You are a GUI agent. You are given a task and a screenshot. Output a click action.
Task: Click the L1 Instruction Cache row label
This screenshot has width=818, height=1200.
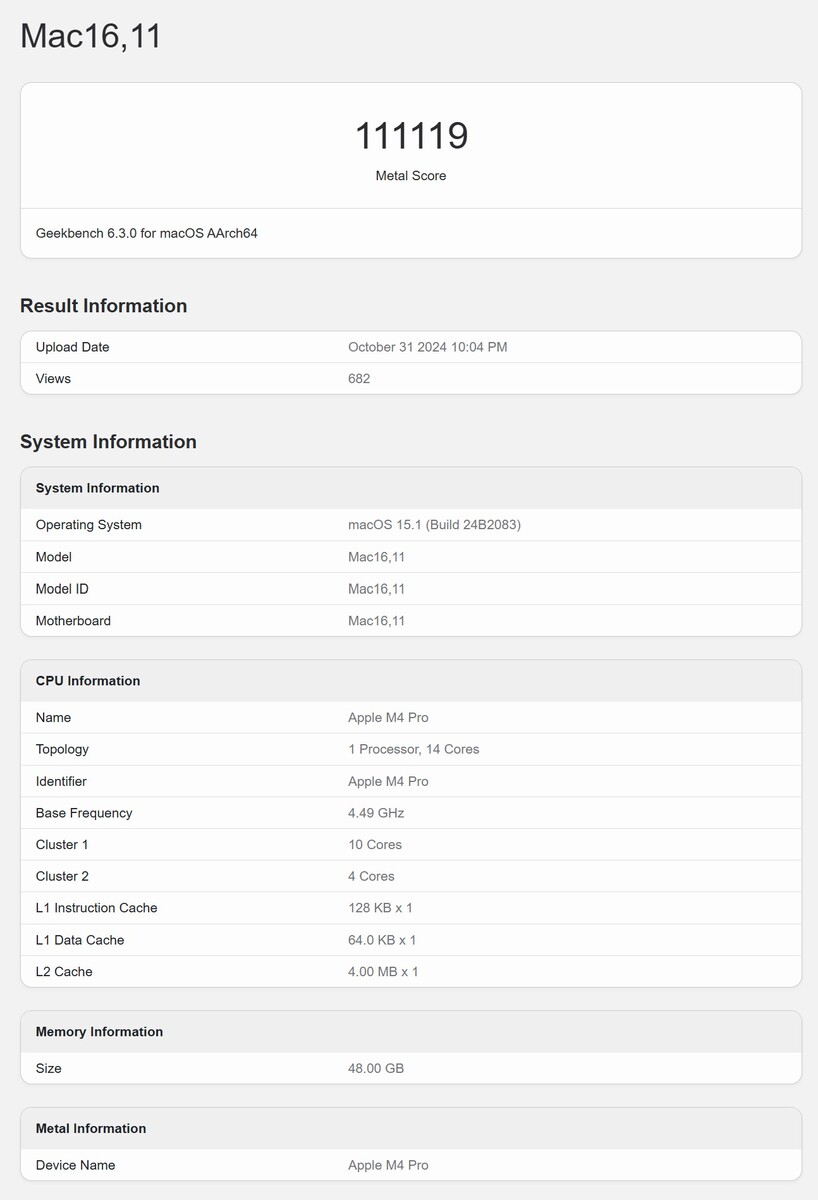[x=96, y=908]
